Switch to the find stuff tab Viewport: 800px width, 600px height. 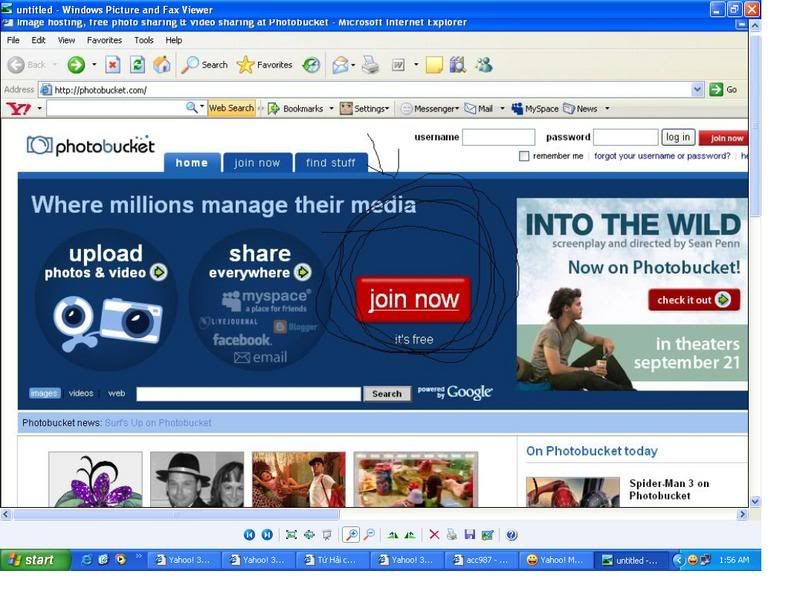point(331,163)
